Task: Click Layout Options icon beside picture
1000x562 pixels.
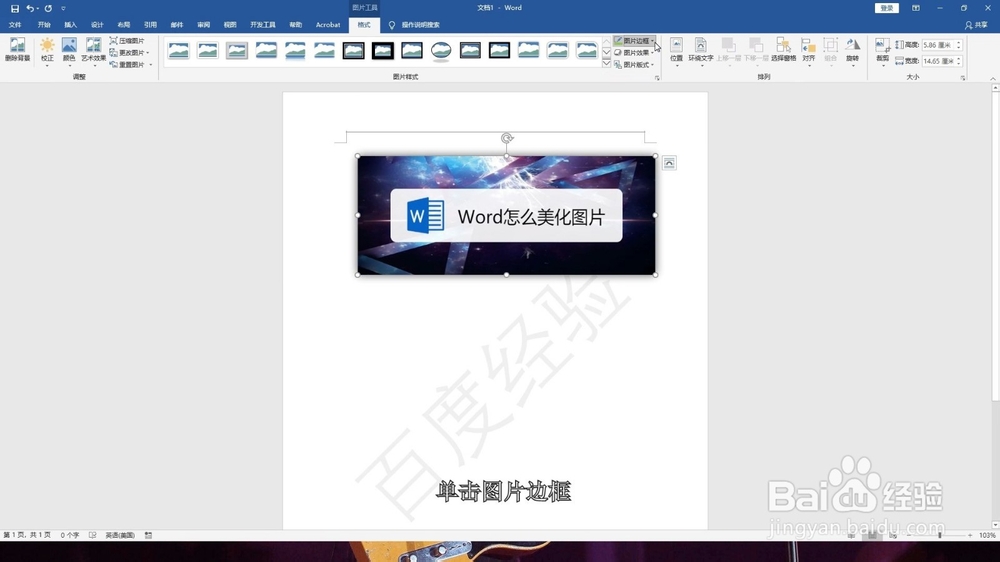Action: pos(669,163)
